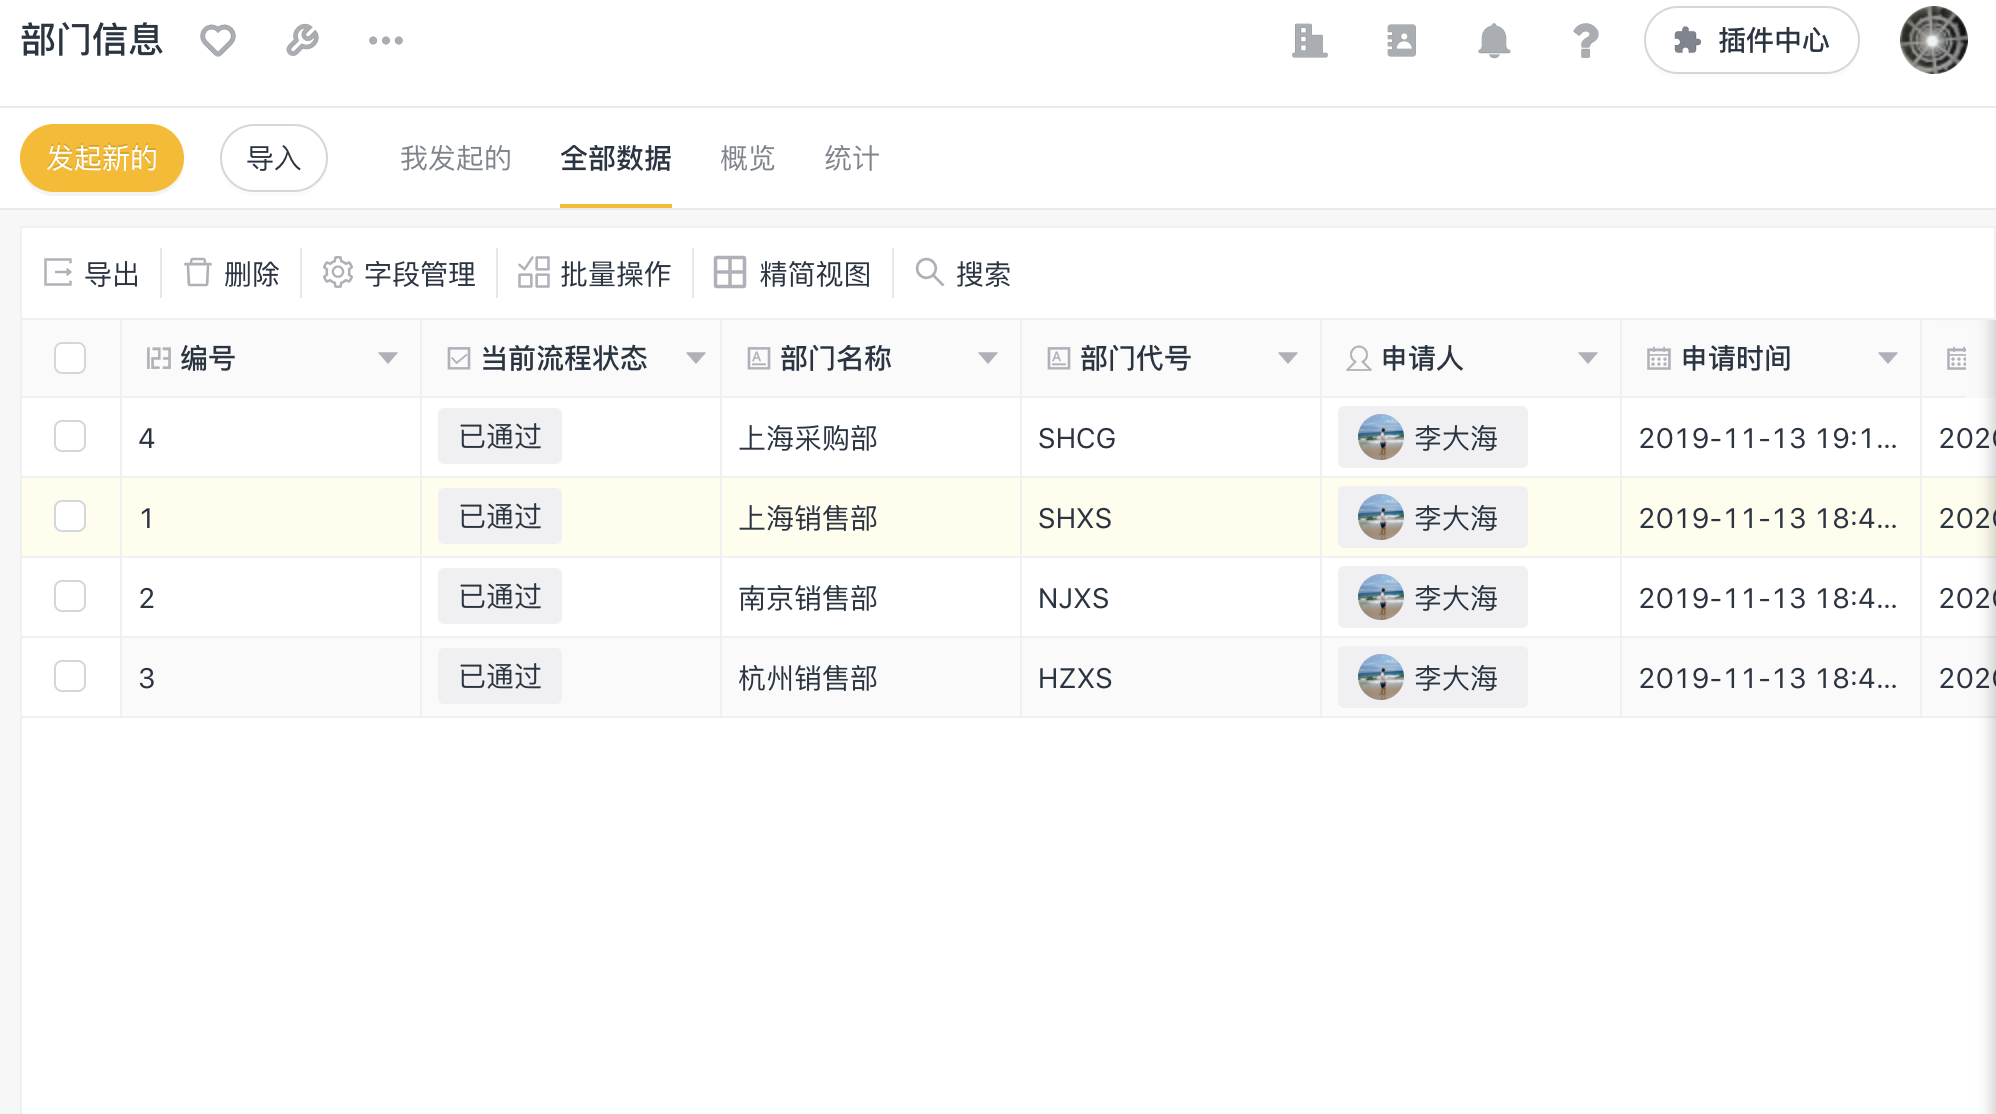Click the 申请人 column person icon
This screenshot has width=1996, height=1114.
pos(1359,358)
